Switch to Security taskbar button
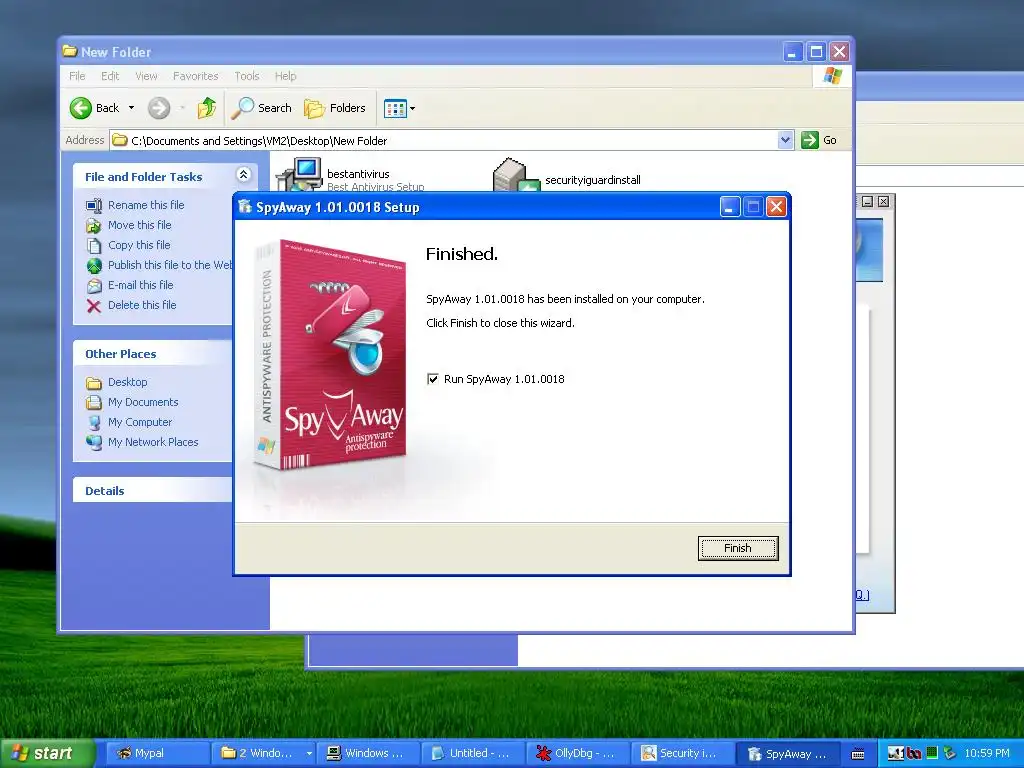Viewport: 1024px width, 768px height. point(683,753)
